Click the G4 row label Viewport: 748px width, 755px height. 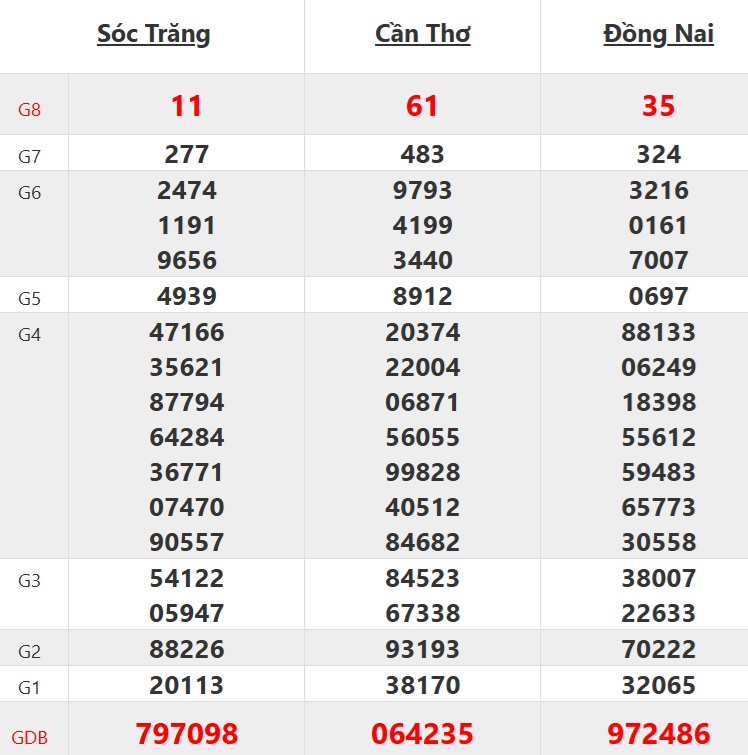tap(30, 335)
